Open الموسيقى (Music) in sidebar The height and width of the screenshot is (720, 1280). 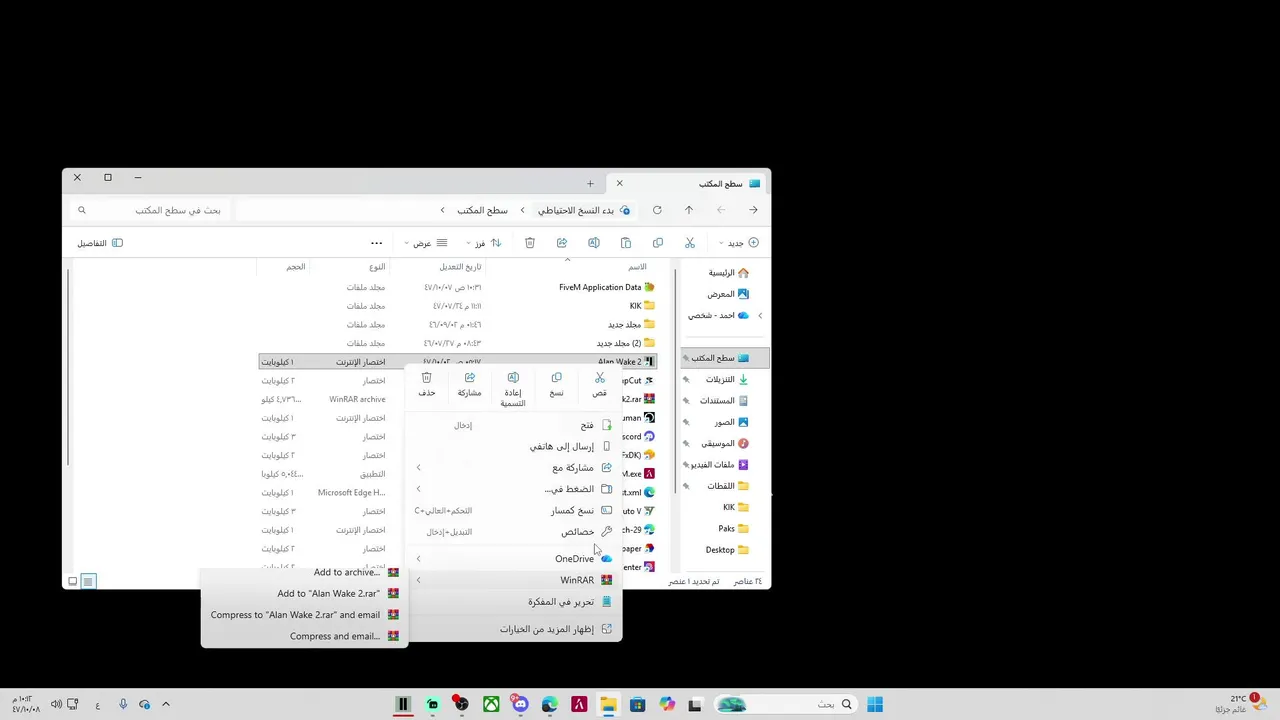point(727,443)
